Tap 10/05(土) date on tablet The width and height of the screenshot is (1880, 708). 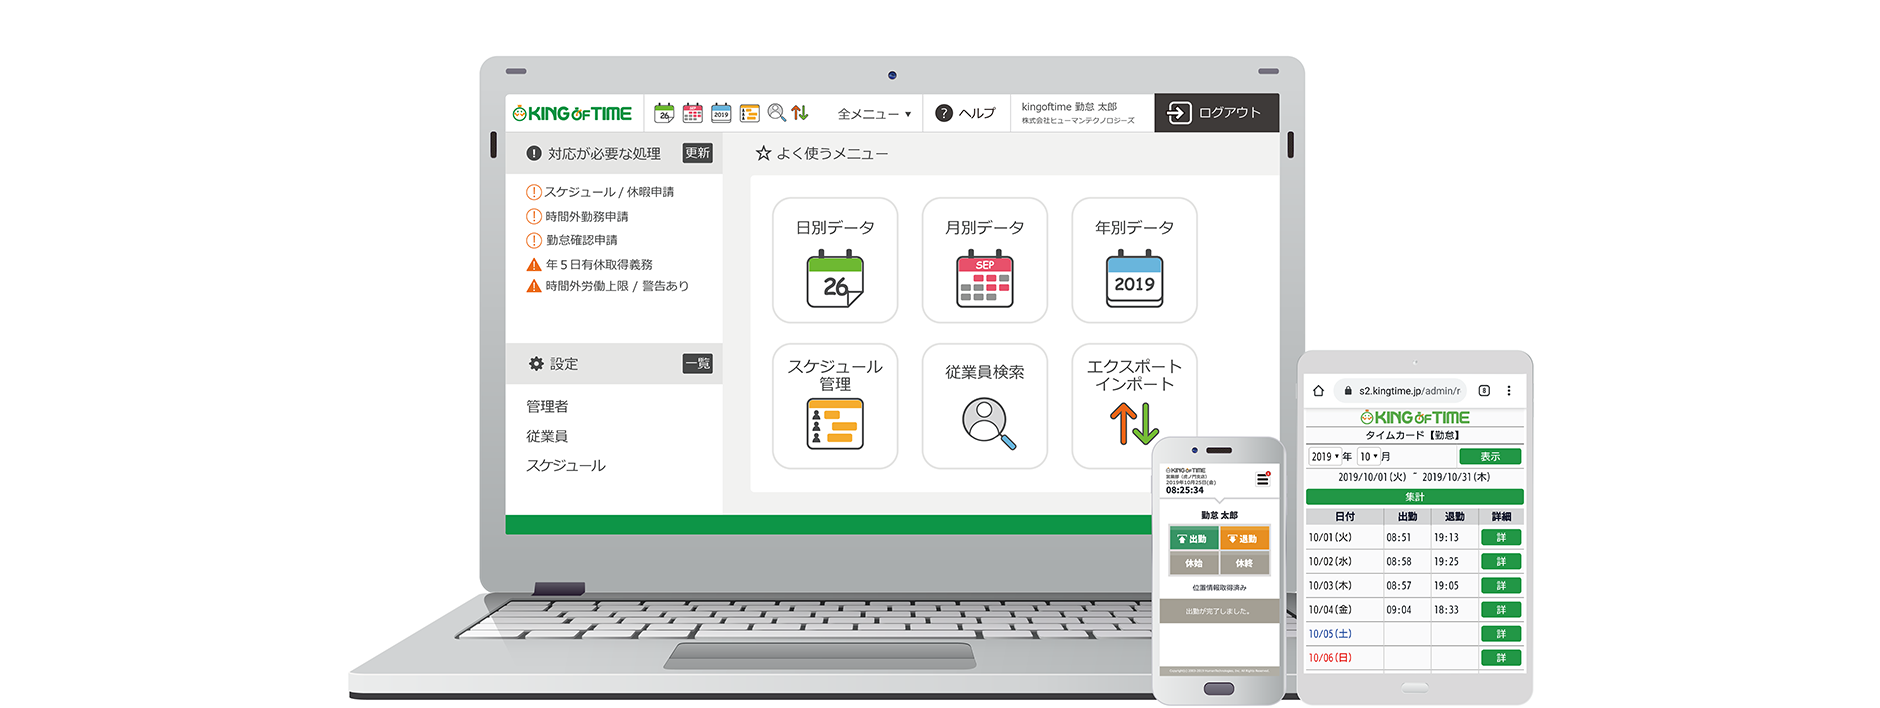[x=1330, y=634]
